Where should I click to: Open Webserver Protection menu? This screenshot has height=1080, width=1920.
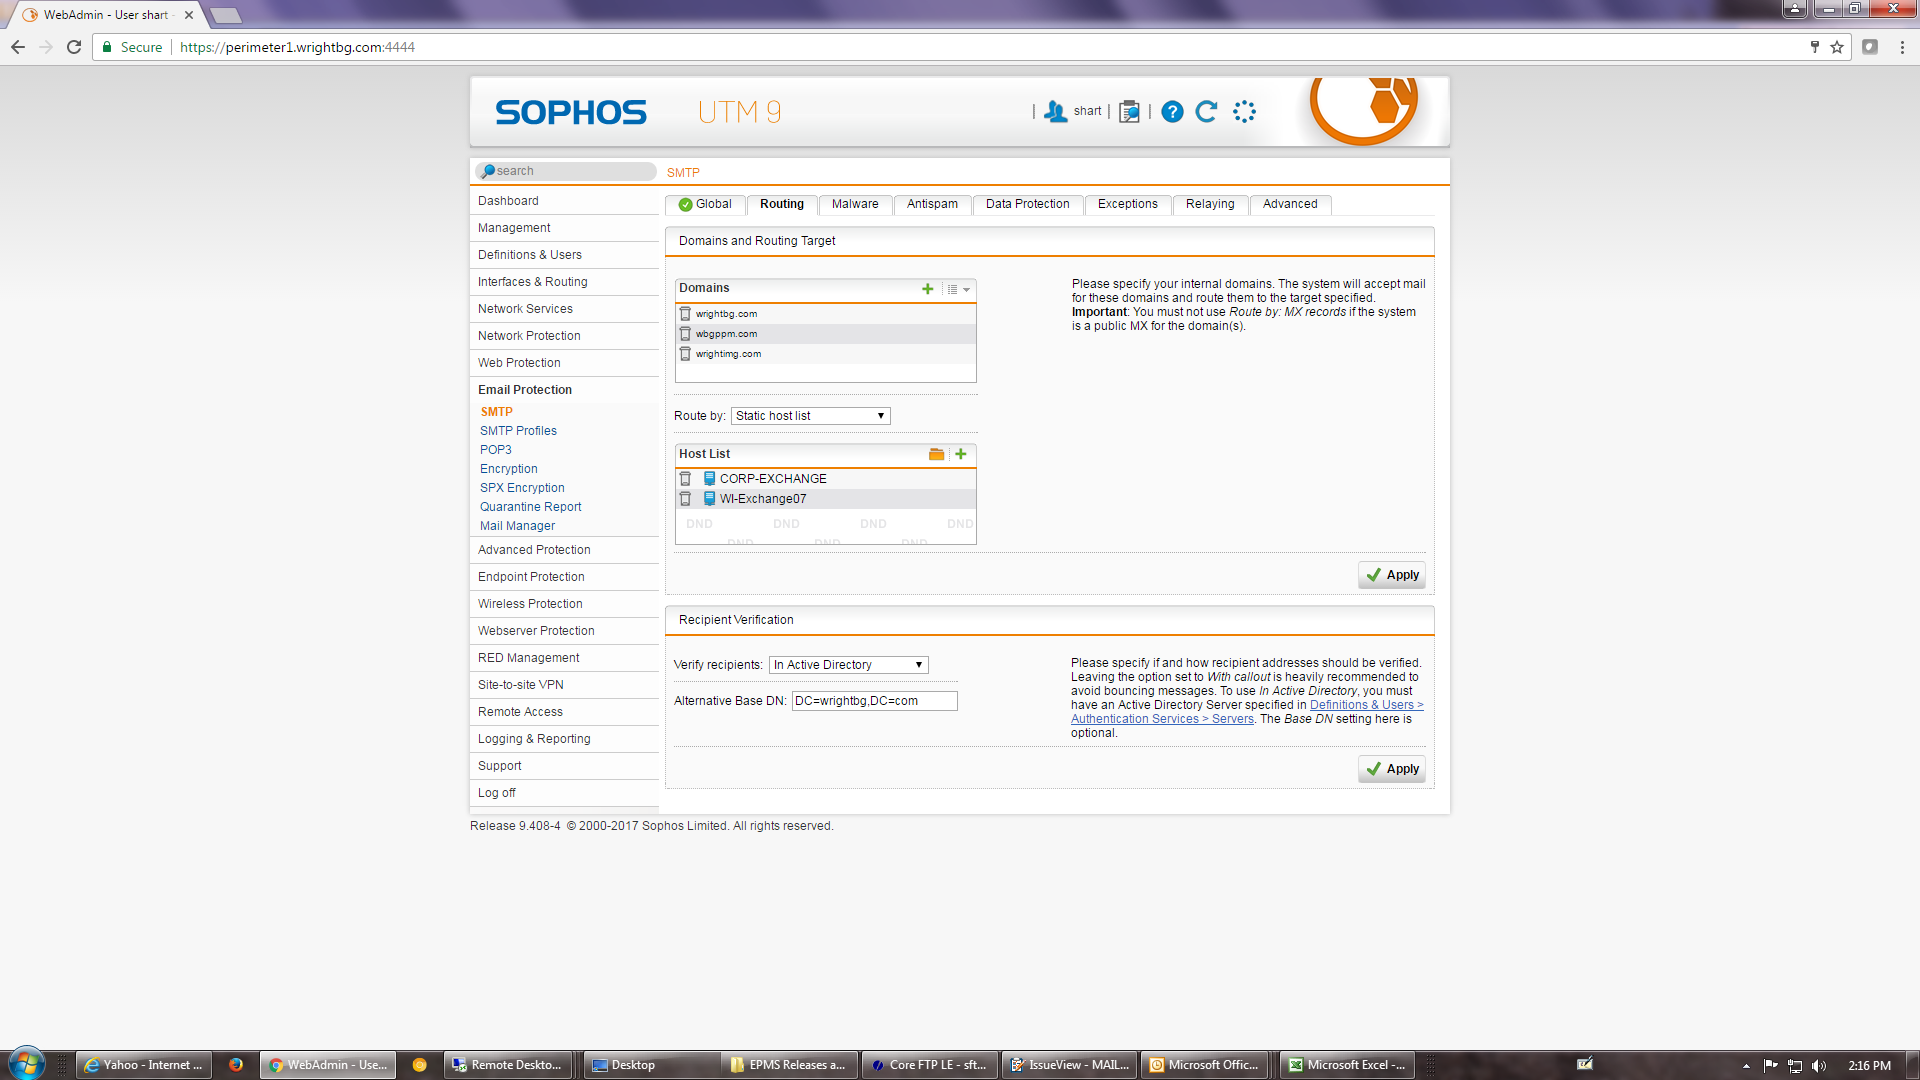[565, 631]
